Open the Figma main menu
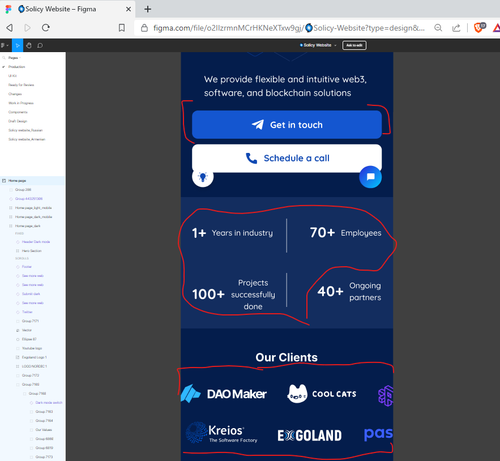The height and width of the screenshot is (461, 500). point(4,45)
